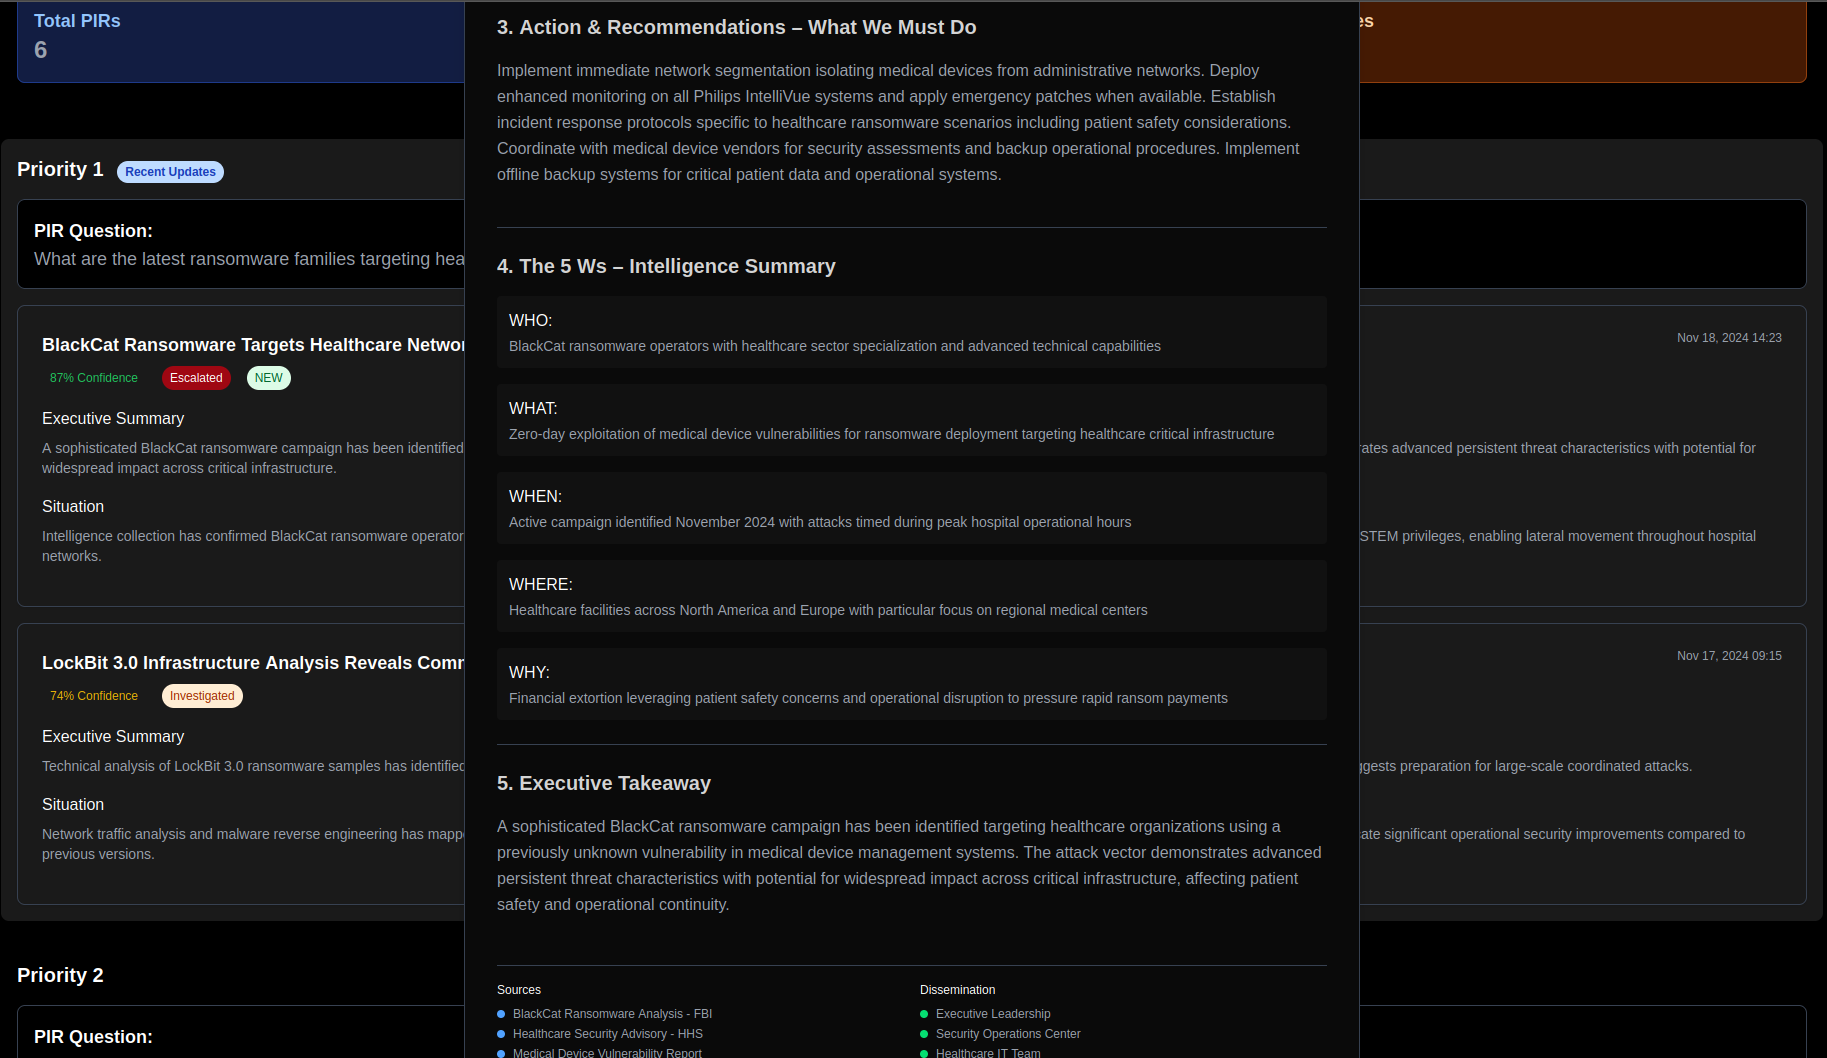Expand the 5 Ws Intelligence Summary section

tap(666, 266)
